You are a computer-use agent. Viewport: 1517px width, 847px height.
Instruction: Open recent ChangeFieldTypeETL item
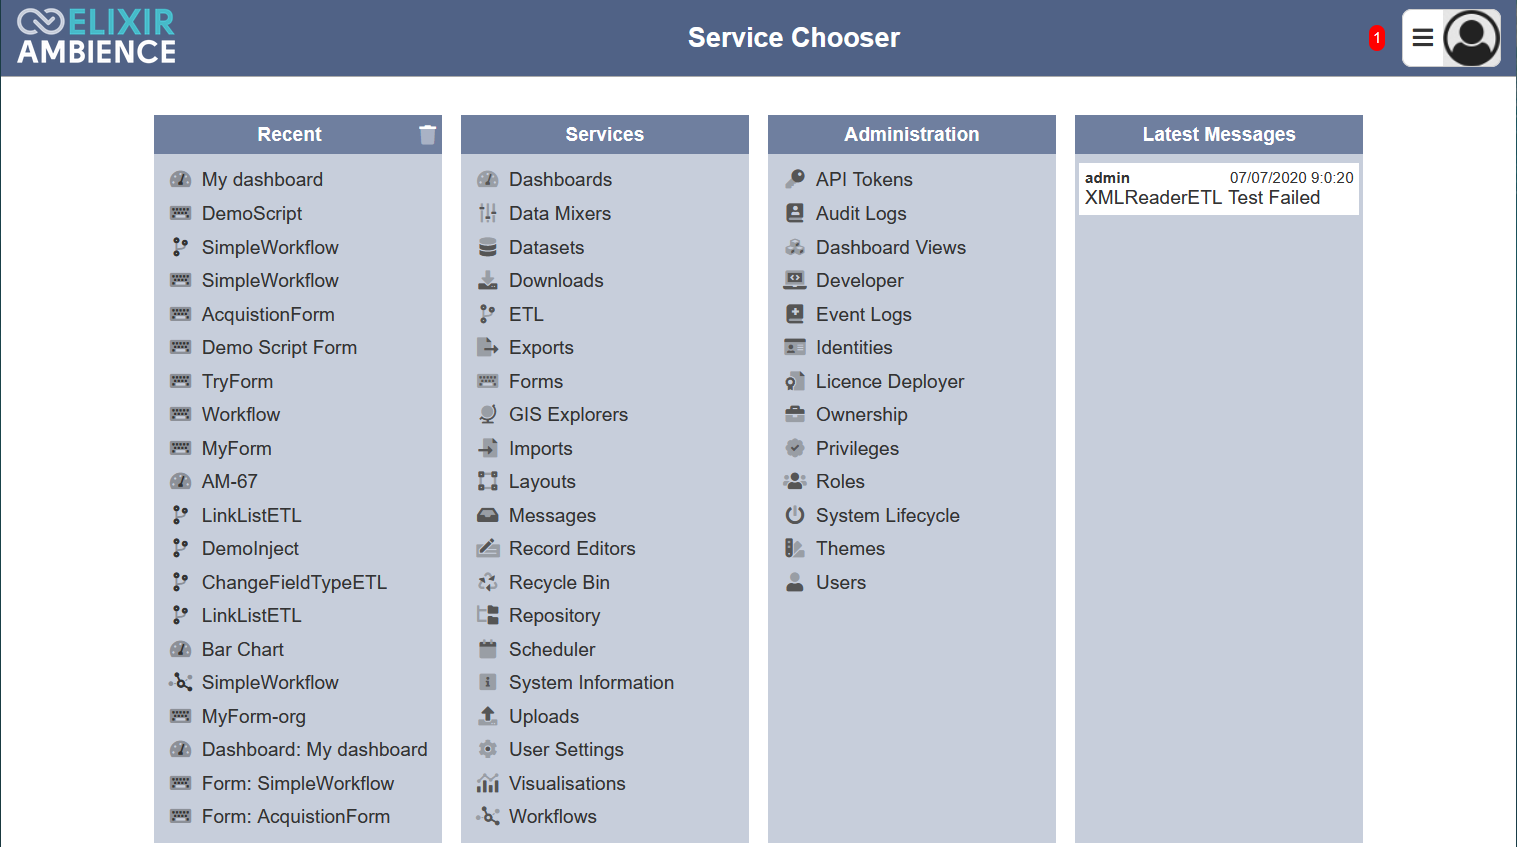pyautogui.click(x=293, y=582)
